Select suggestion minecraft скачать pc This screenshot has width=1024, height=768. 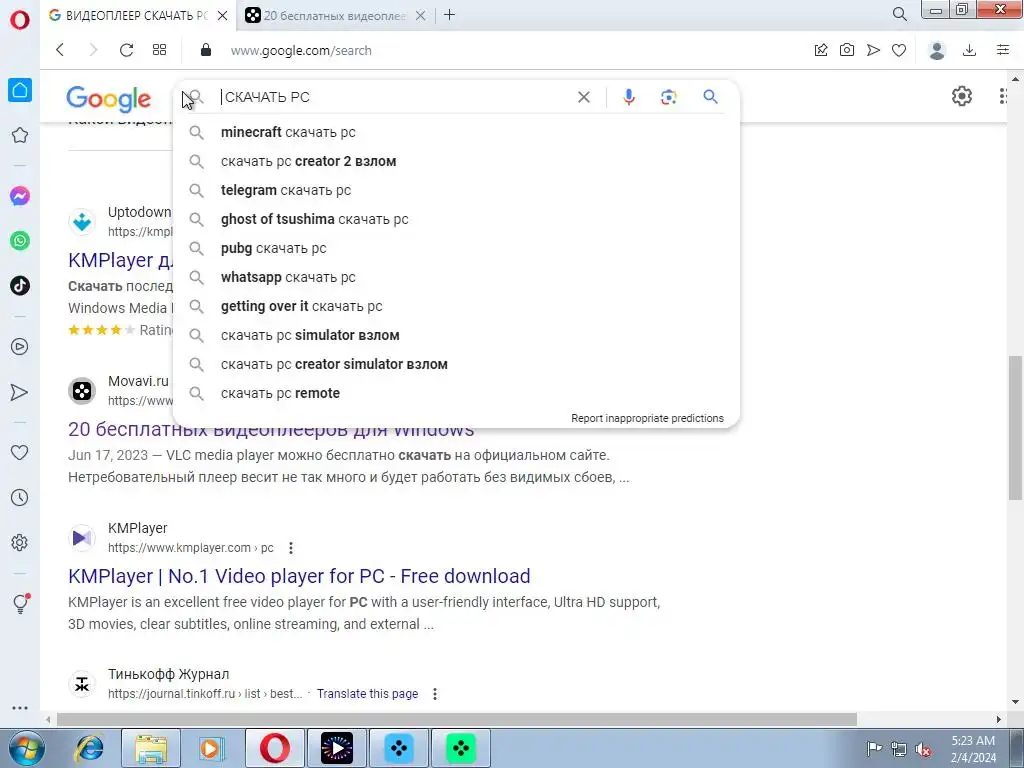coord(456,132)
